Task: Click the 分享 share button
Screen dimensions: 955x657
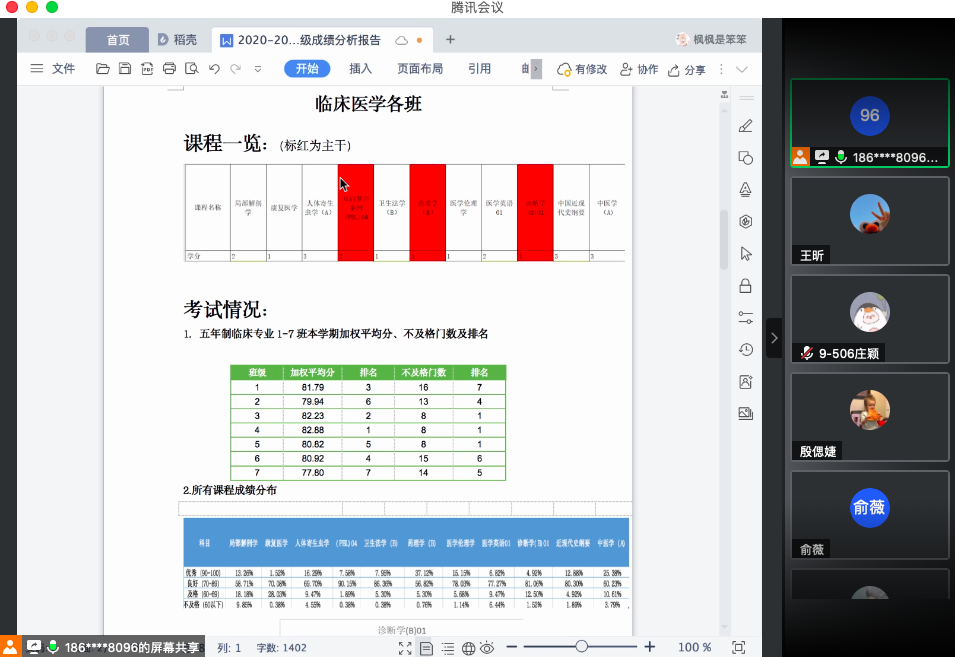Action: click(687, 70)
